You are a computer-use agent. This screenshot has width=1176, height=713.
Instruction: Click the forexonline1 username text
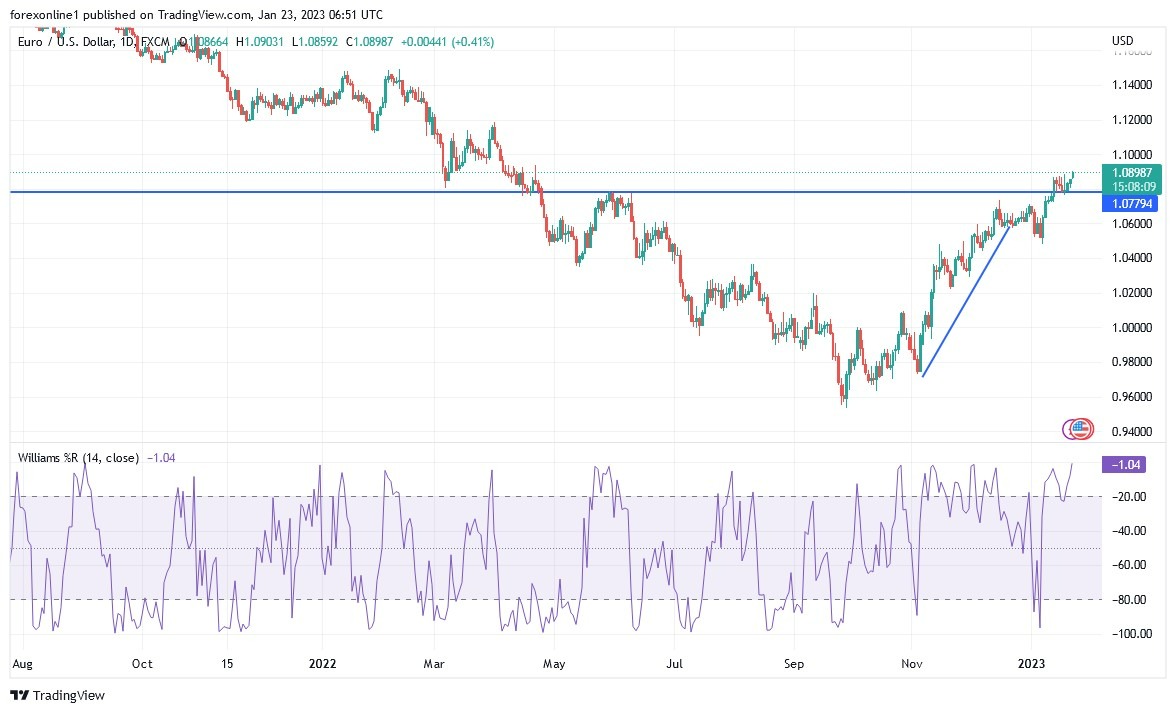point(43,15)
